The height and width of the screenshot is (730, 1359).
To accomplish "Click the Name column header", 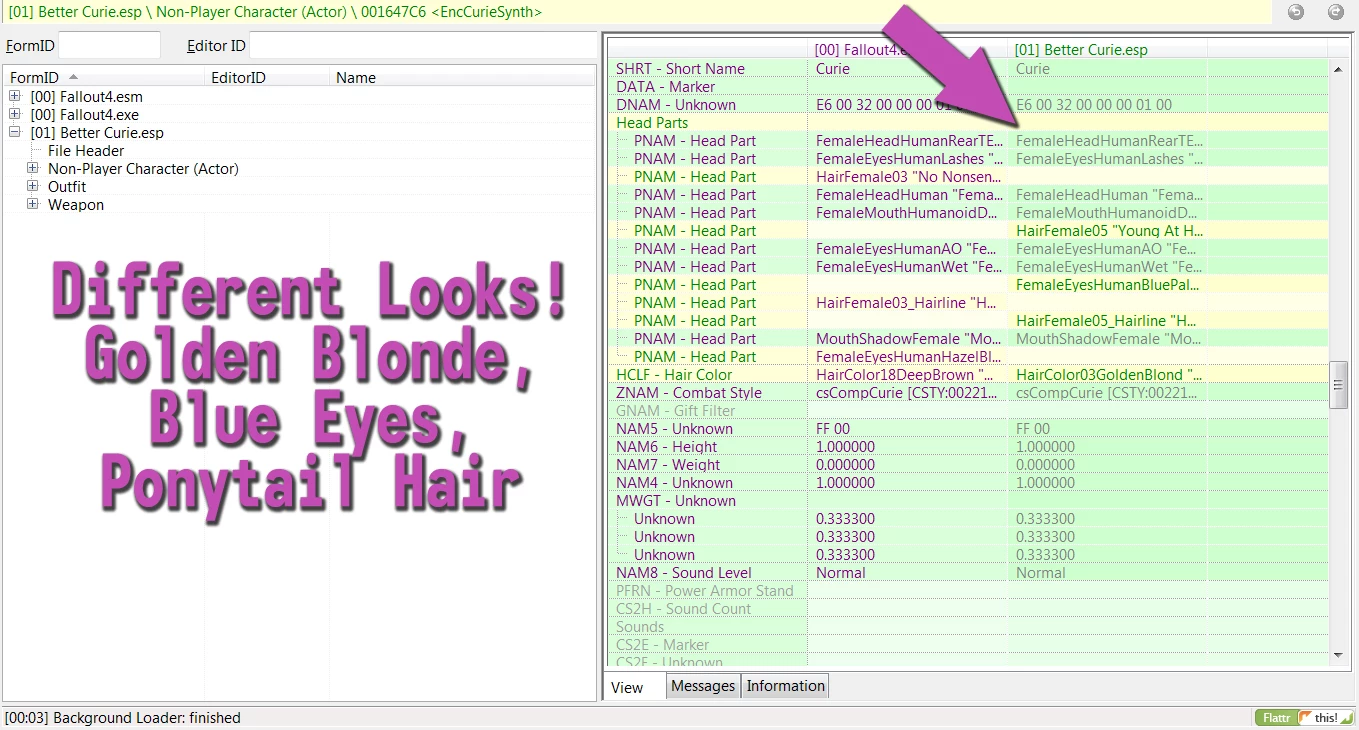I will tap(462, 78).
